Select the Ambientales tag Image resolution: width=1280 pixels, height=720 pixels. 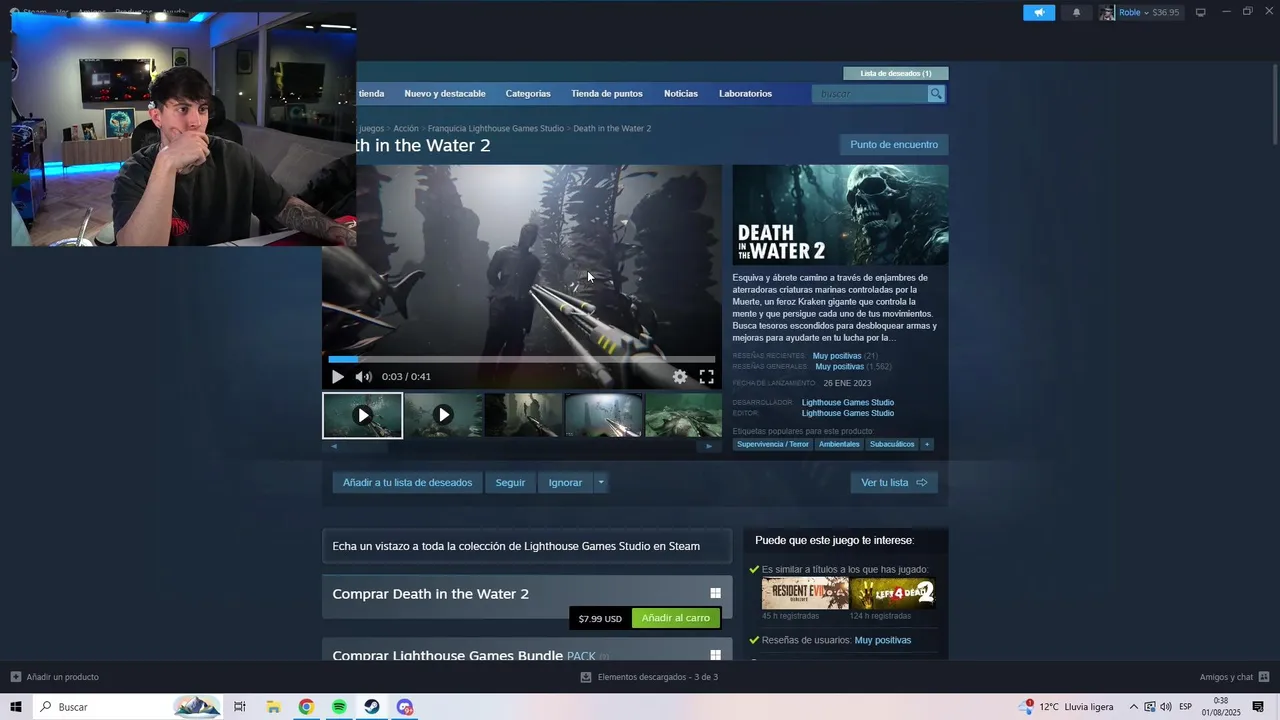click(x=839, y=444)
